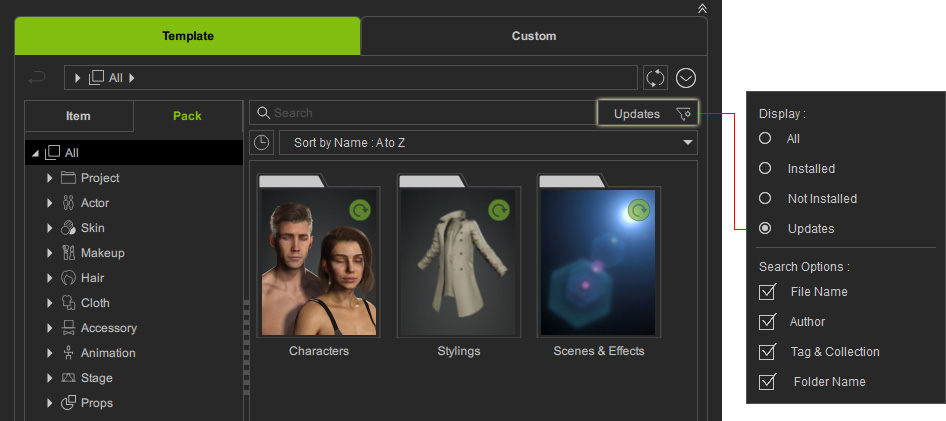The height and width of the screenshot is (421, 946).
Task: Open the Scenes & Effects pack thumbnail
Action: coord(598,262)
